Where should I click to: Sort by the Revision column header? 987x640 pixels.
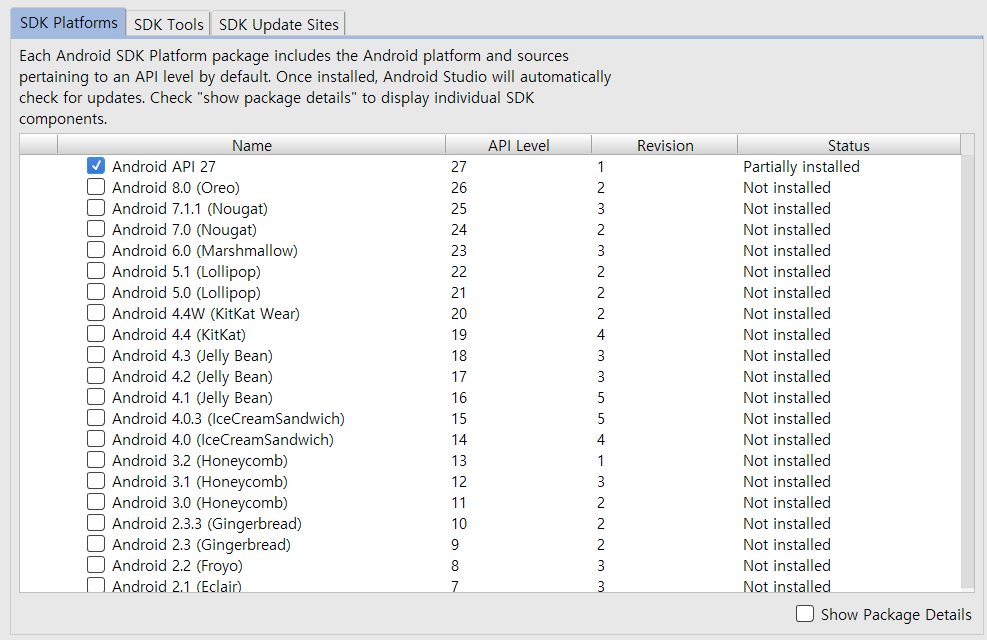665,145
